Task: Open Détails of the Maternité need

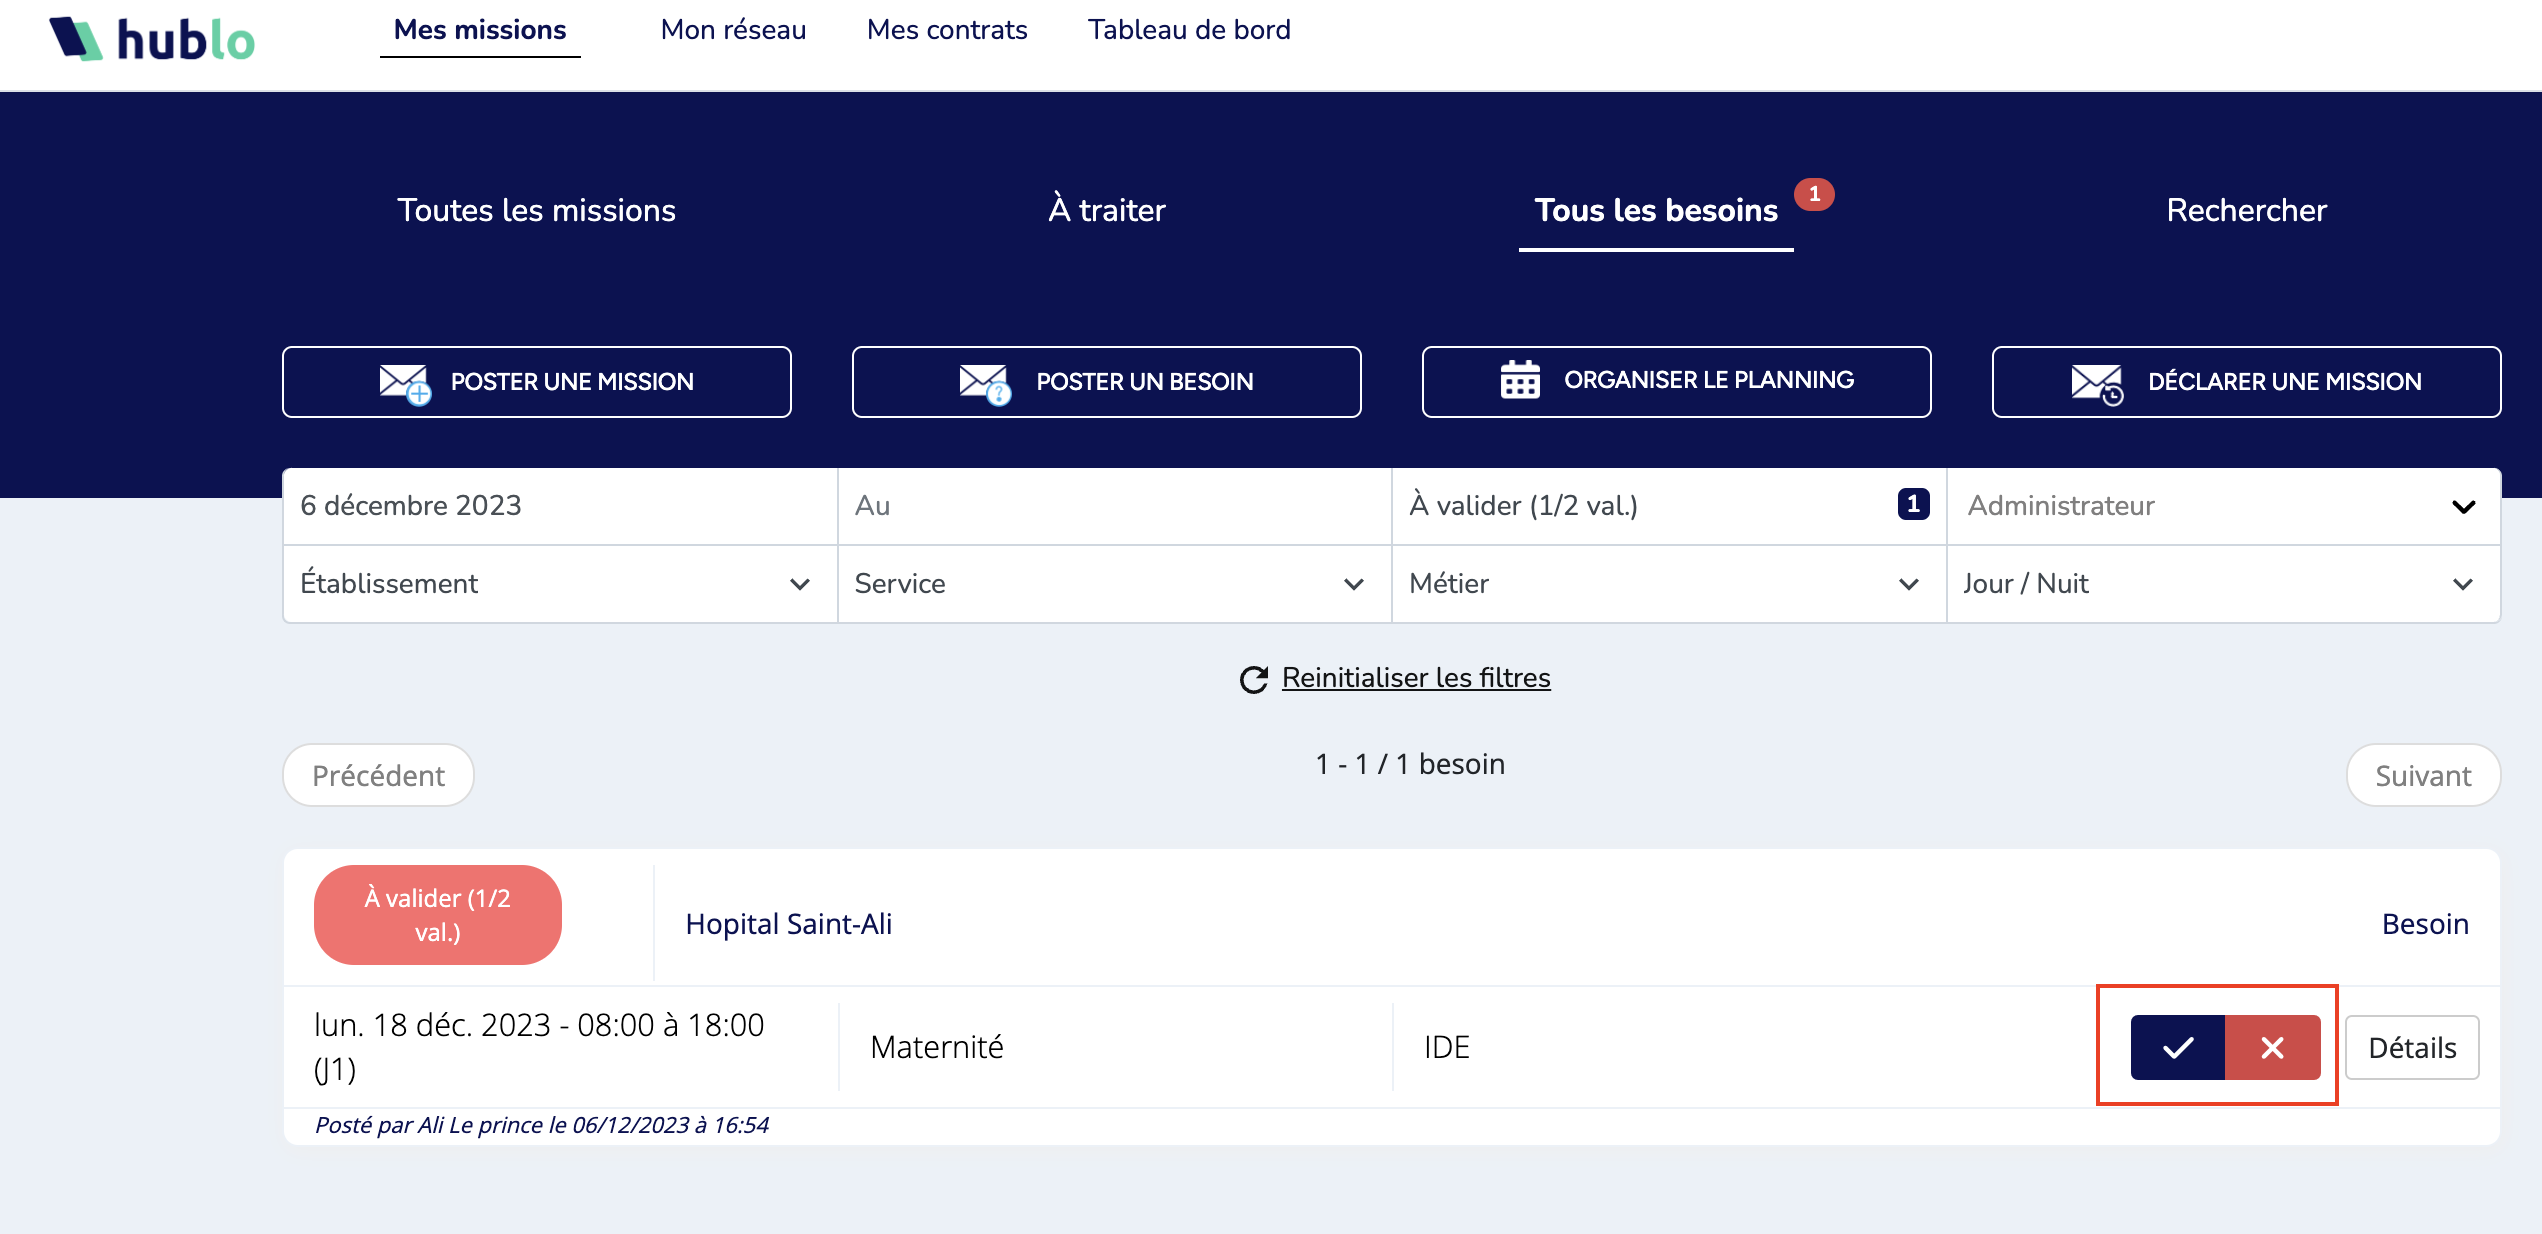Action: 2411,1047
